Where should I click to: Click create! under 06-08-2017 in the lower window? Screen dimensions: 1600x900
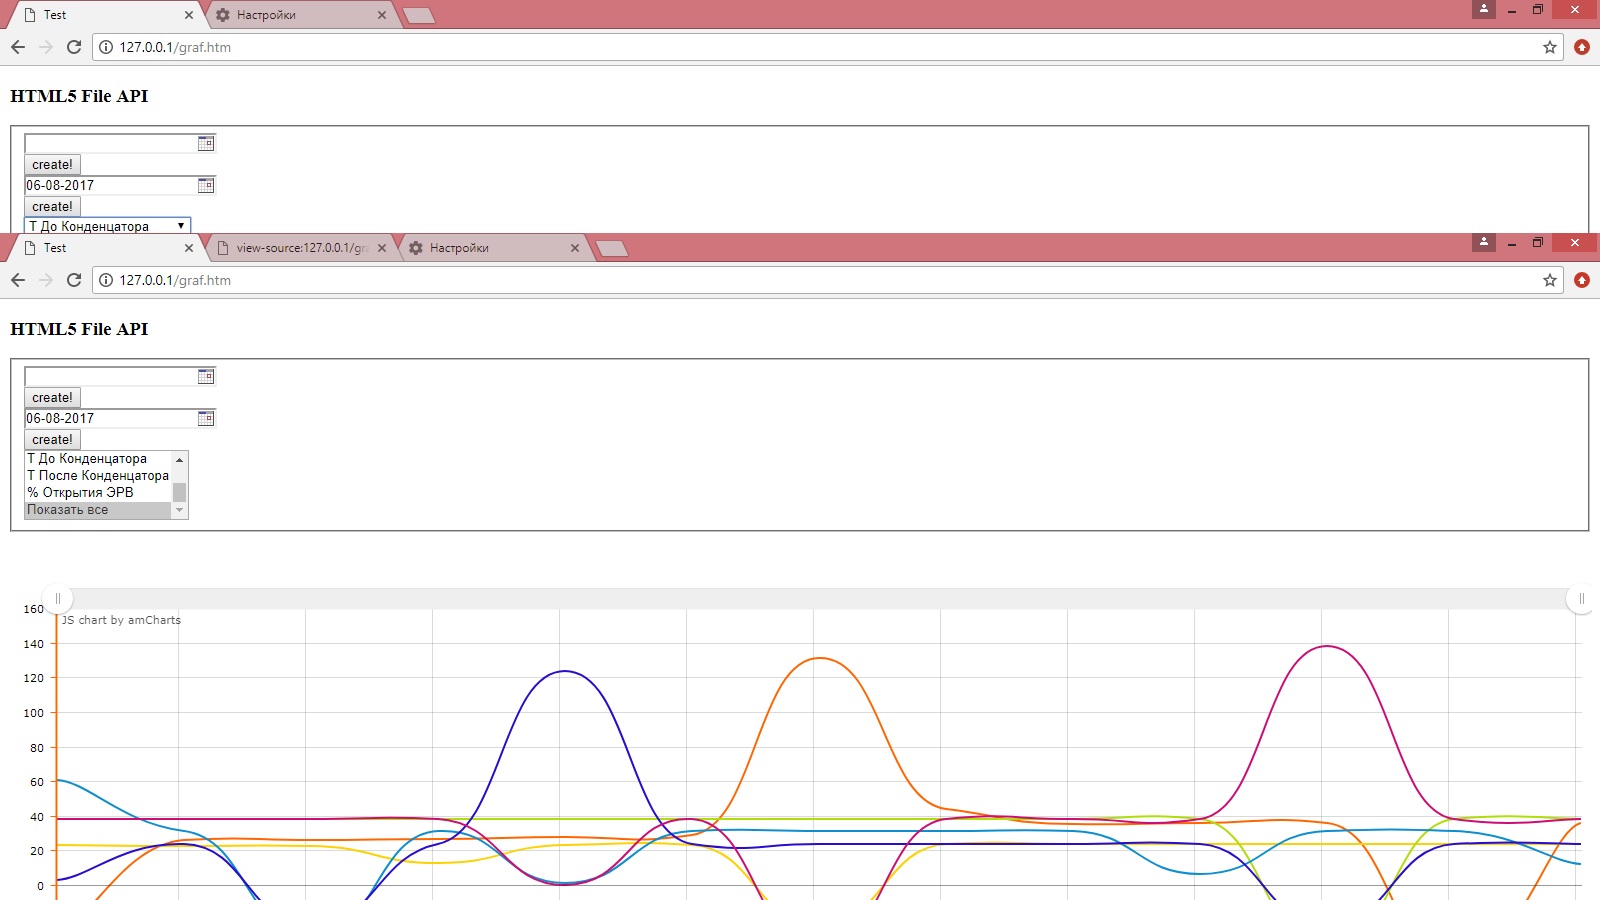coord(52,440)
